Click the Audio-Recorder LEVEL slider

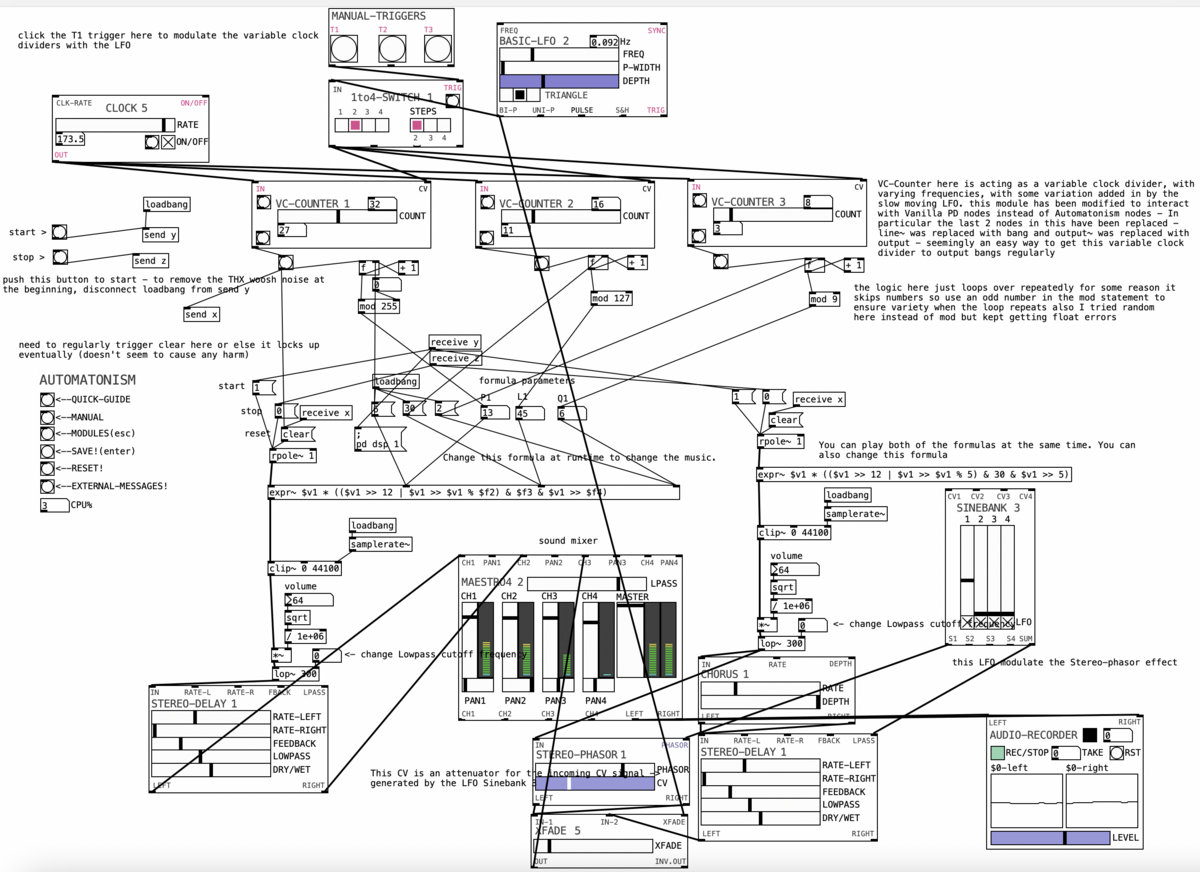click(1064, 838)
